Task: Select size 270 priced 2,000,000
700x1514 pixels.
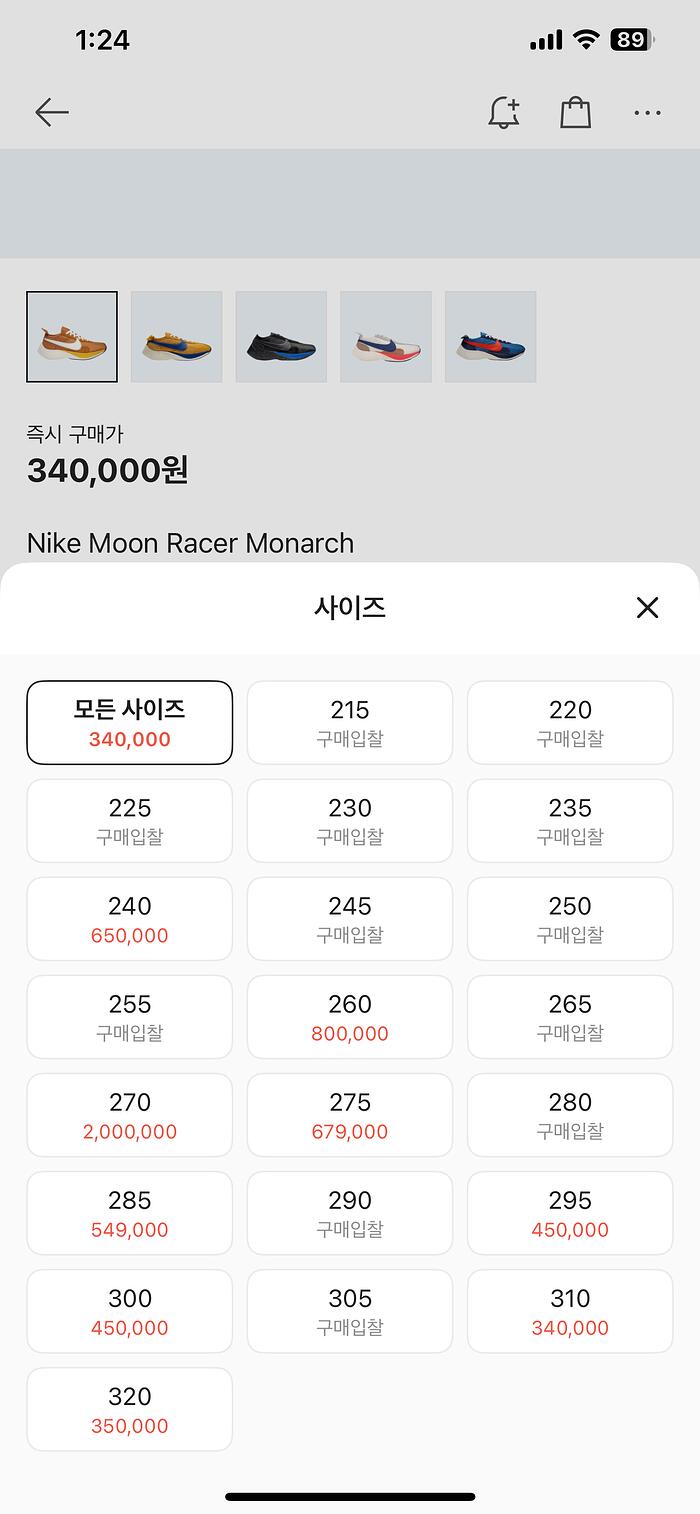Action: pos(130,1115)
